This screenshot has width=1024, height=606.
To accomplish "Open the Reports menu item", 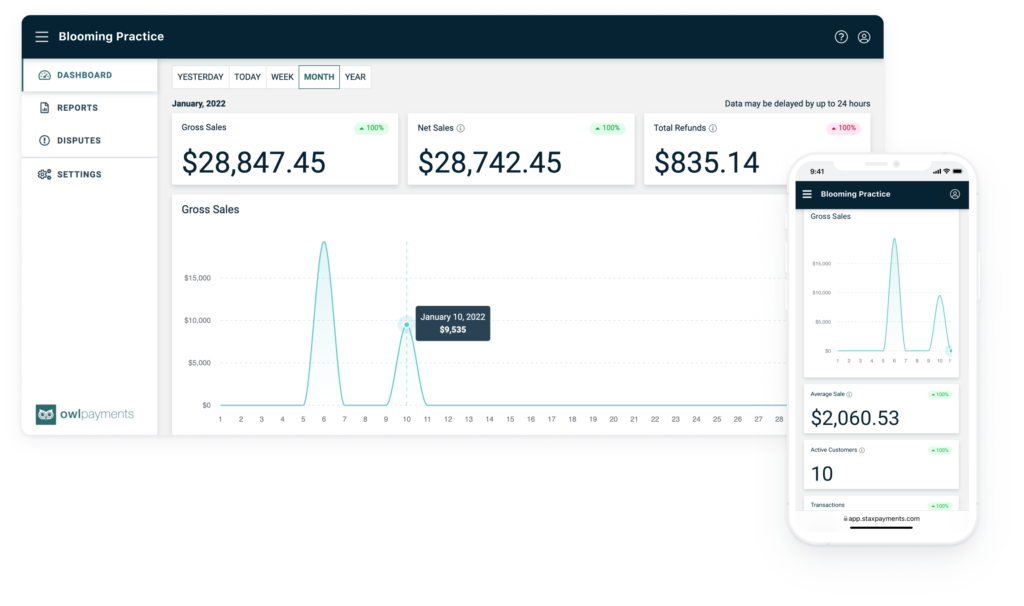I will (x=90, y=108).
